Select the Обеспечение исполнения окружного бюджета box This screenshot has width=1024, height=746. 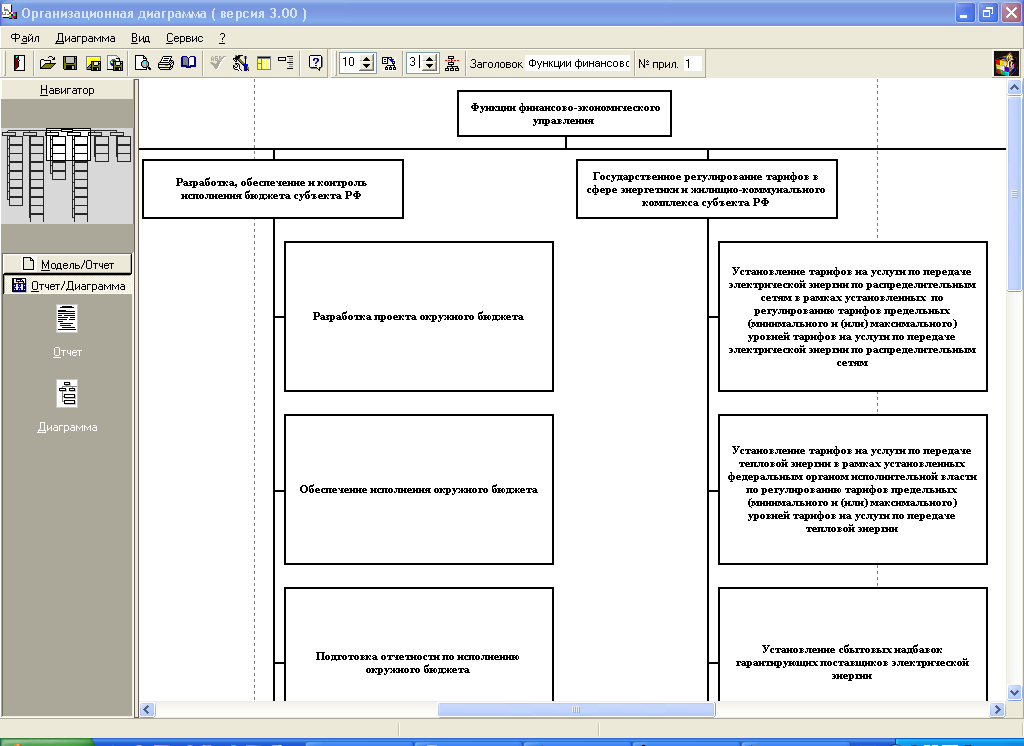[419, 489]
